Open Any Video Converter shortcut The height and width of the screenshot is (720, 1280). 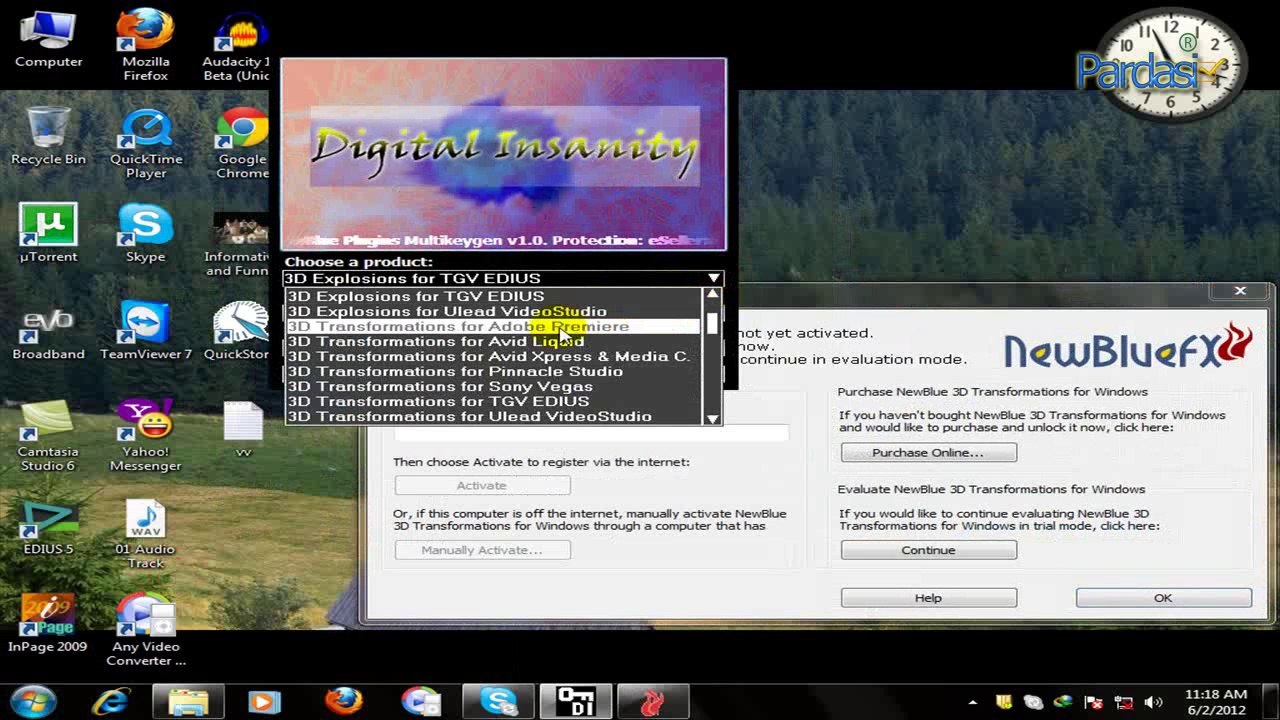146,631
